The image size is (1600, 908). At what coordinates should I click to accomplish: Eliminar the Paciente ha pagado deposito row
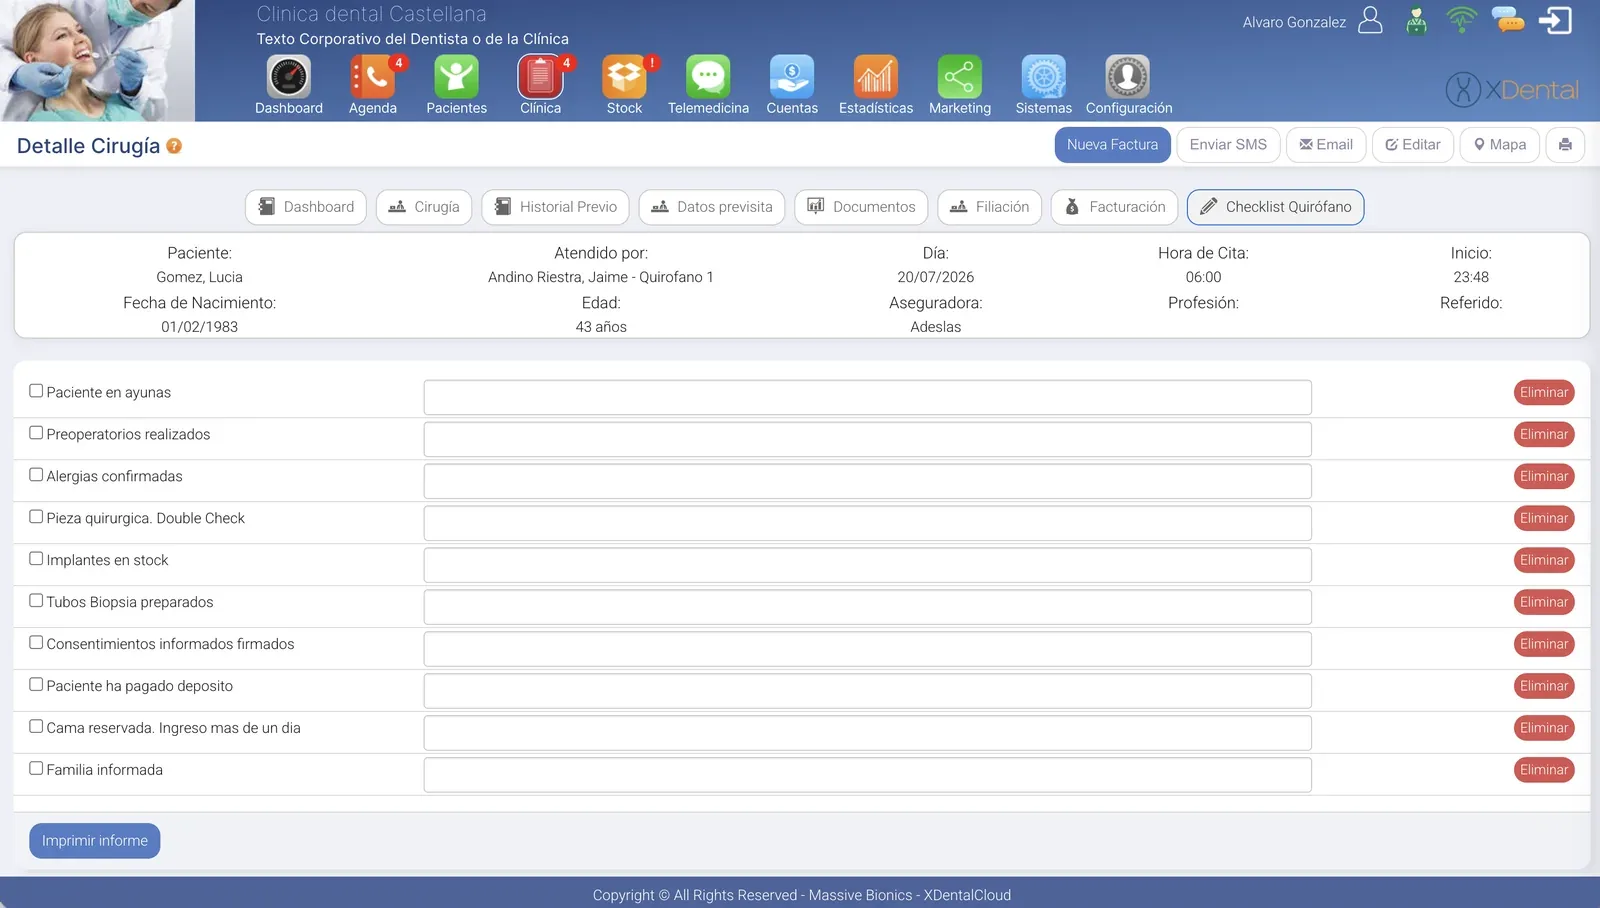1544,686
